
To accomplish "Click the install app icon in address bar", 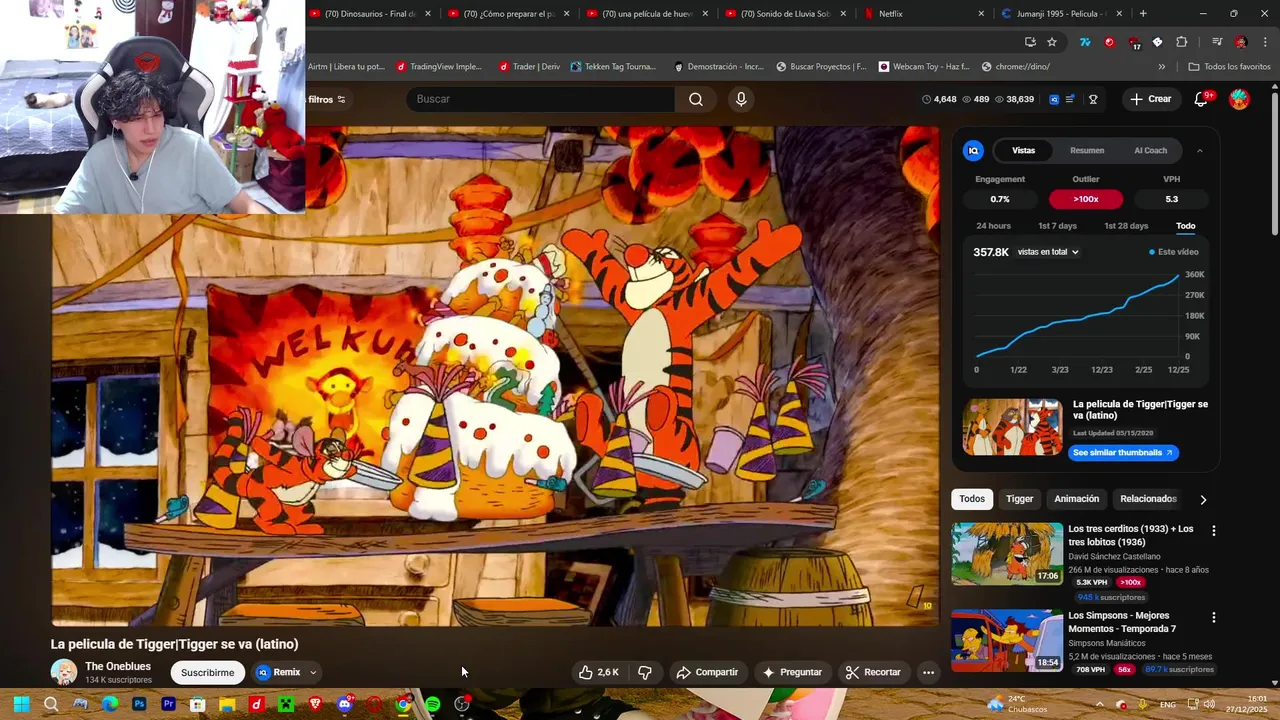I will [x=1030, y=42].
